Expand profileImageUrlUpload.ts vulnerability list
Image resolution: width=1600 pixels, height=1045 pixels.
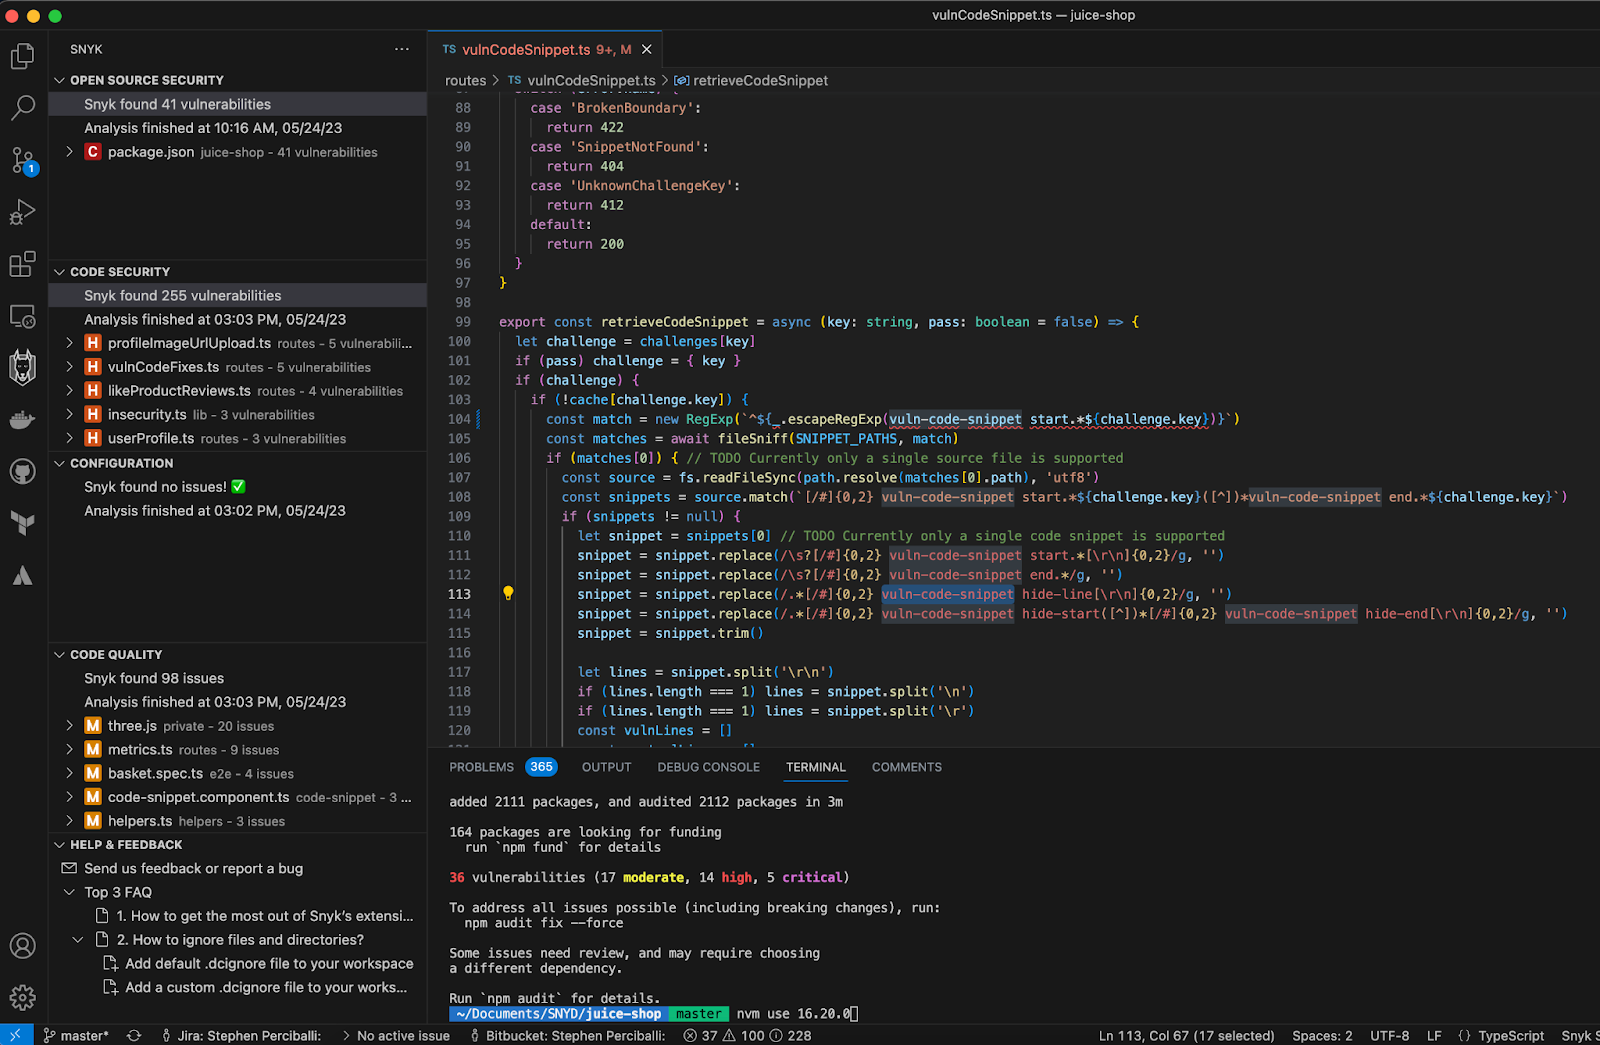(x=69, y=343)
